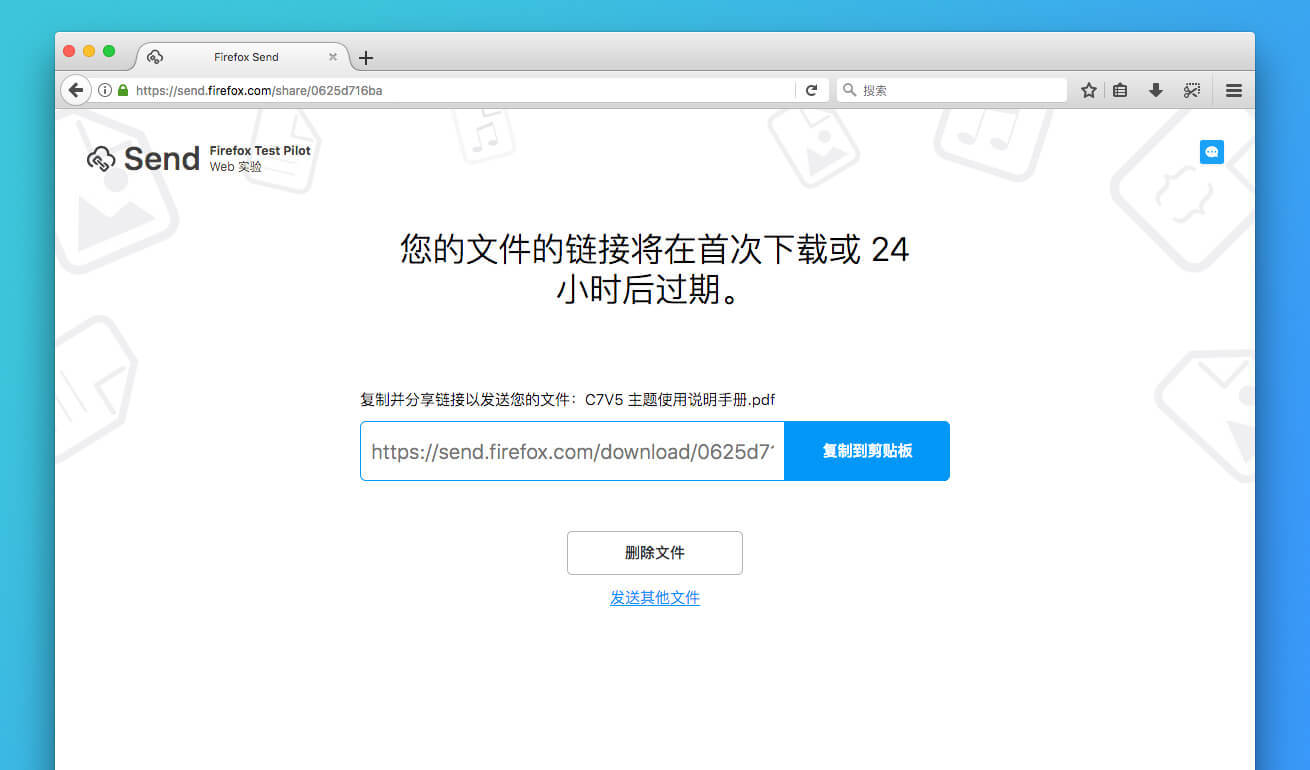Viewport: 1310px width, 770px height.
Task: Open a new tab with plus button
Action: pos(366,58)
